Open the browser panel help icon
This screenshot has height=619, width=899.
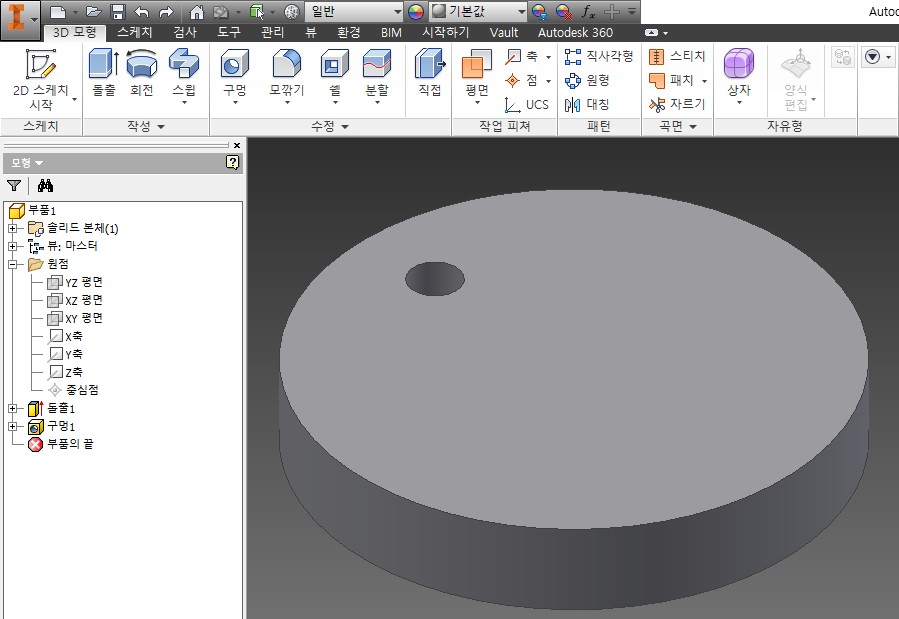232,162
